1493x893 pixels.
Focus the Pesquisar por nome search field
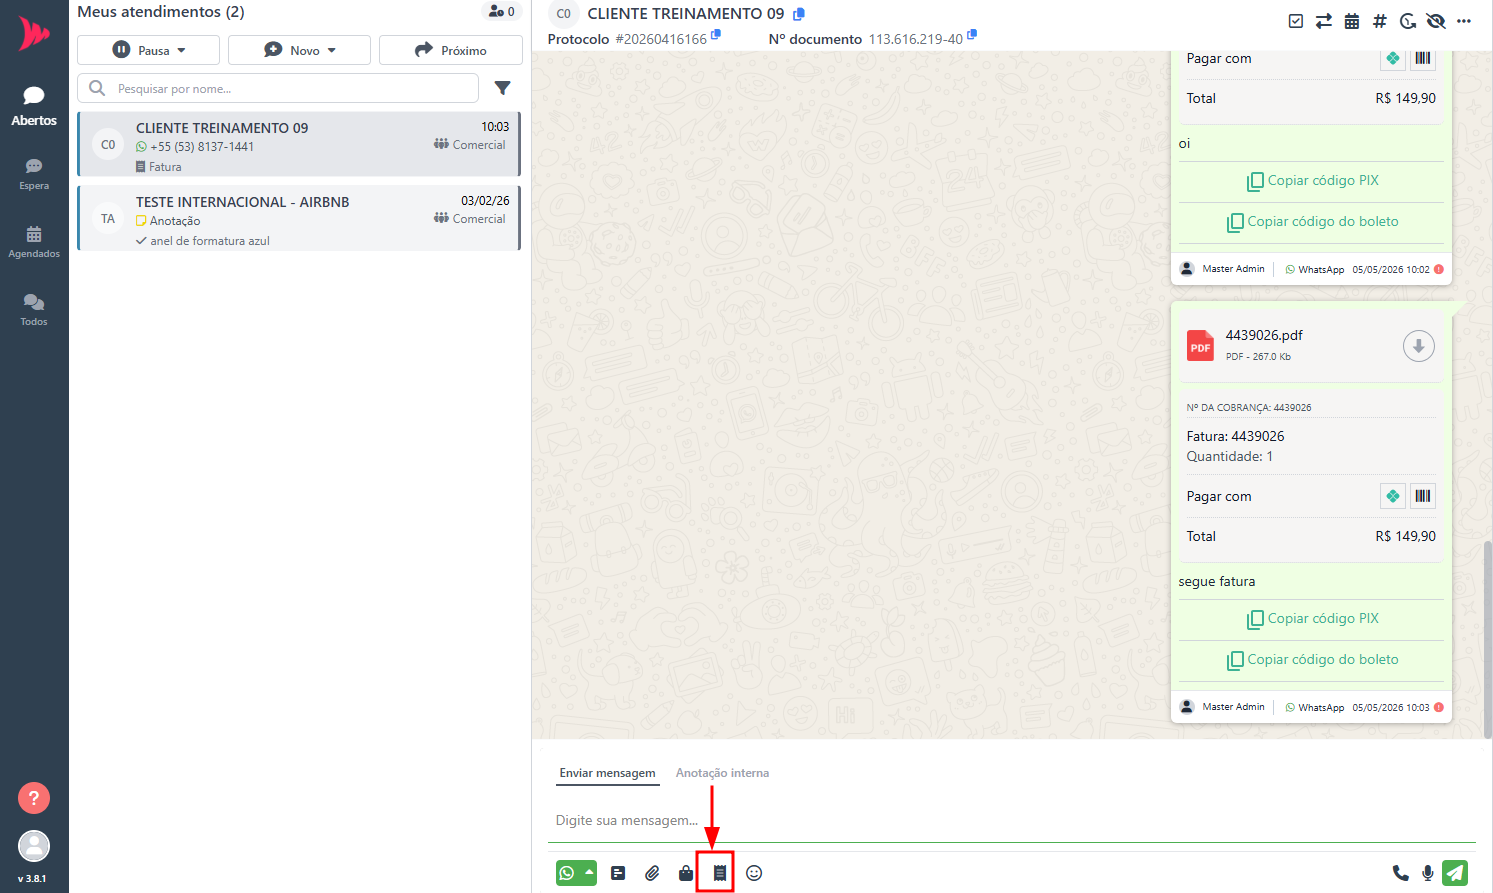click(x=278, y=88)
